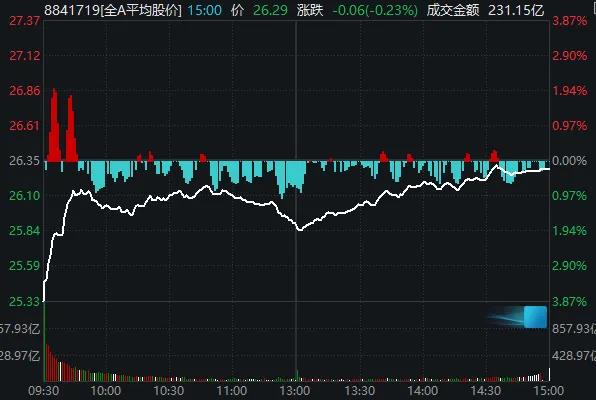Click the 10:30 time axis label
The height and width of the screenshot is (400, 596).
click(169, 390)
